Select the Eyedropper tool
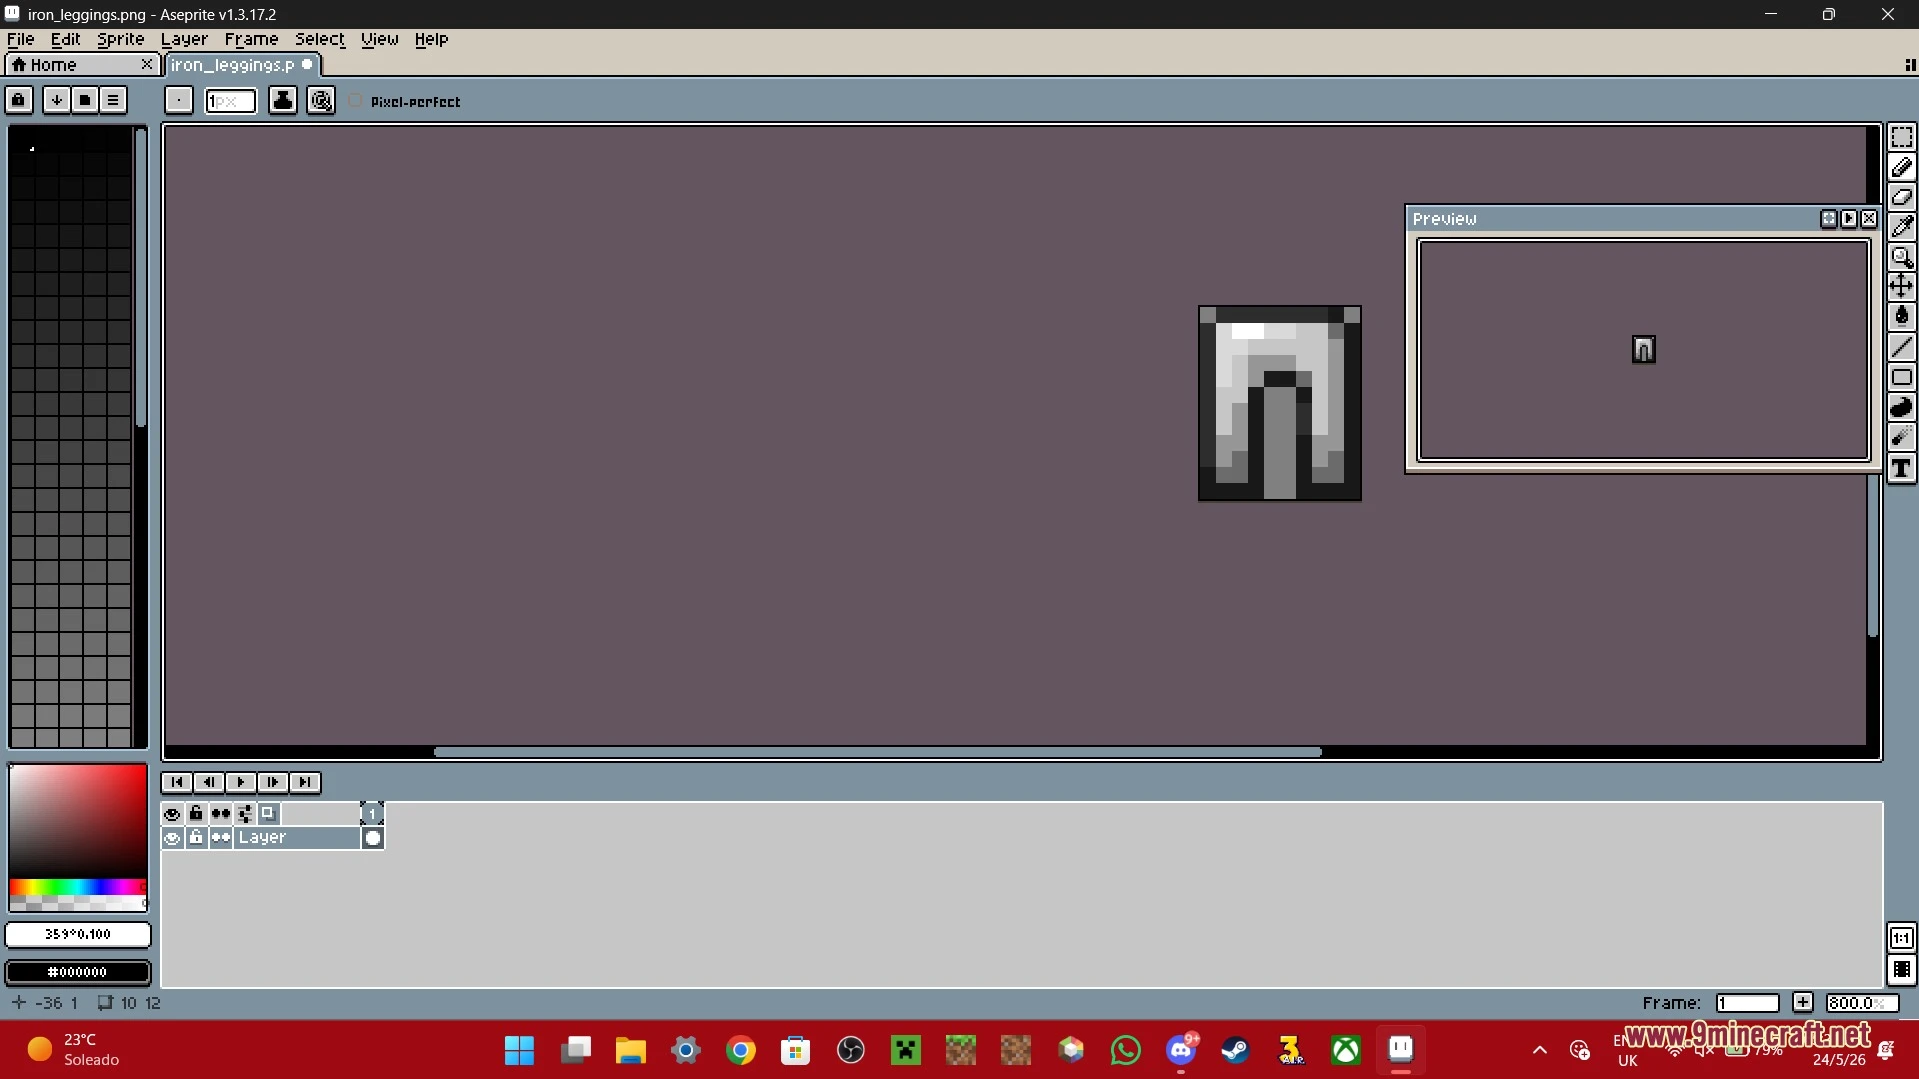The height and width of the screenshot is (1079, 1919). click(1901, 227)
